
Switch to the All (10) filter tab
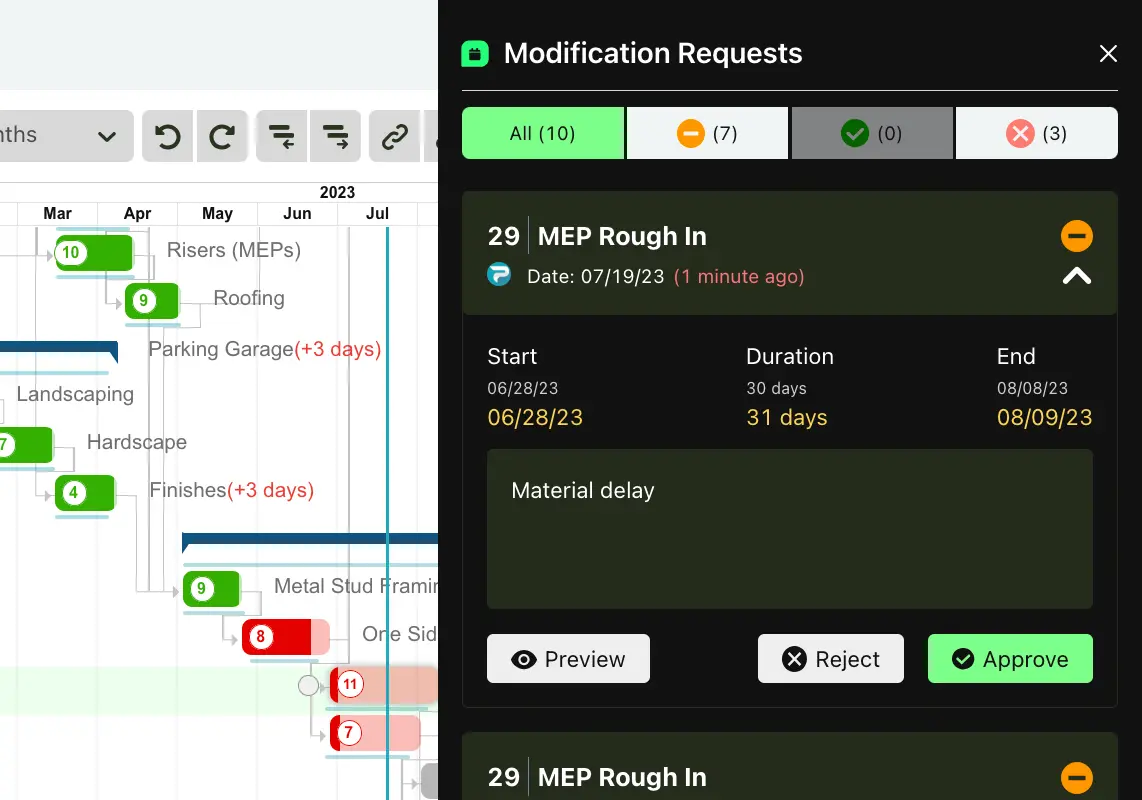(543, 132)
